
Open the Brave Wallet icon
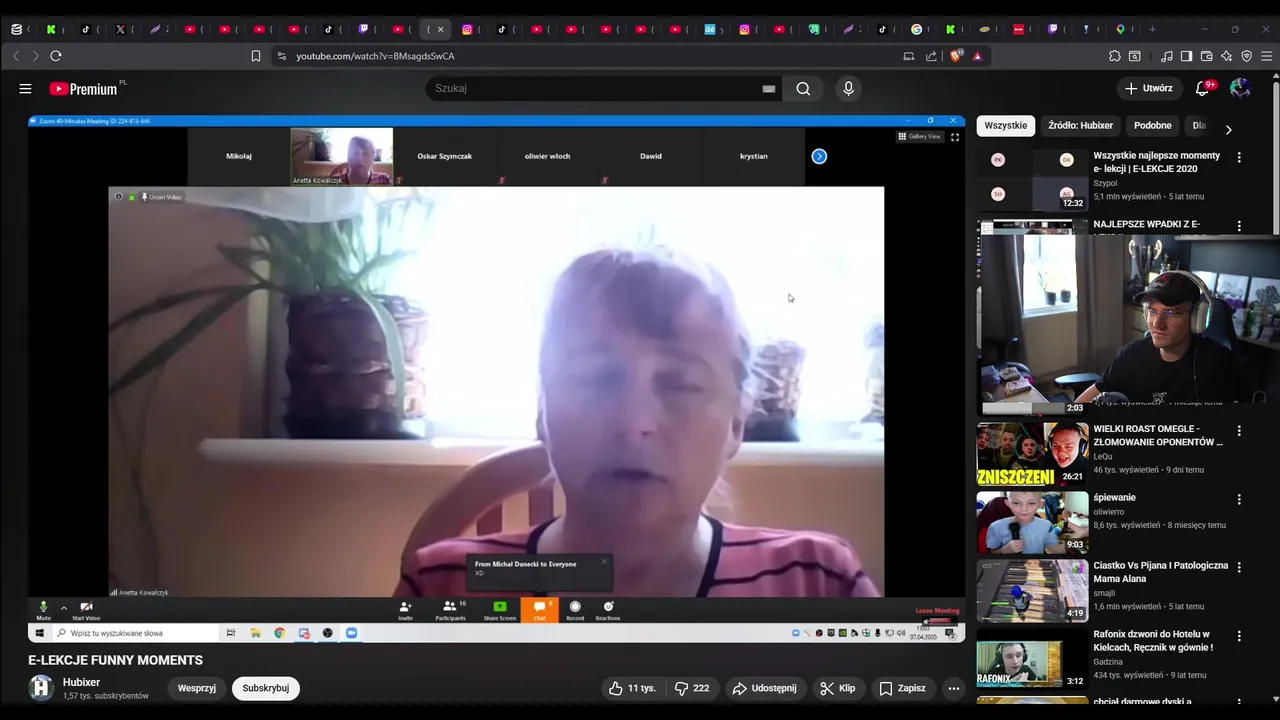(1207, 56)
